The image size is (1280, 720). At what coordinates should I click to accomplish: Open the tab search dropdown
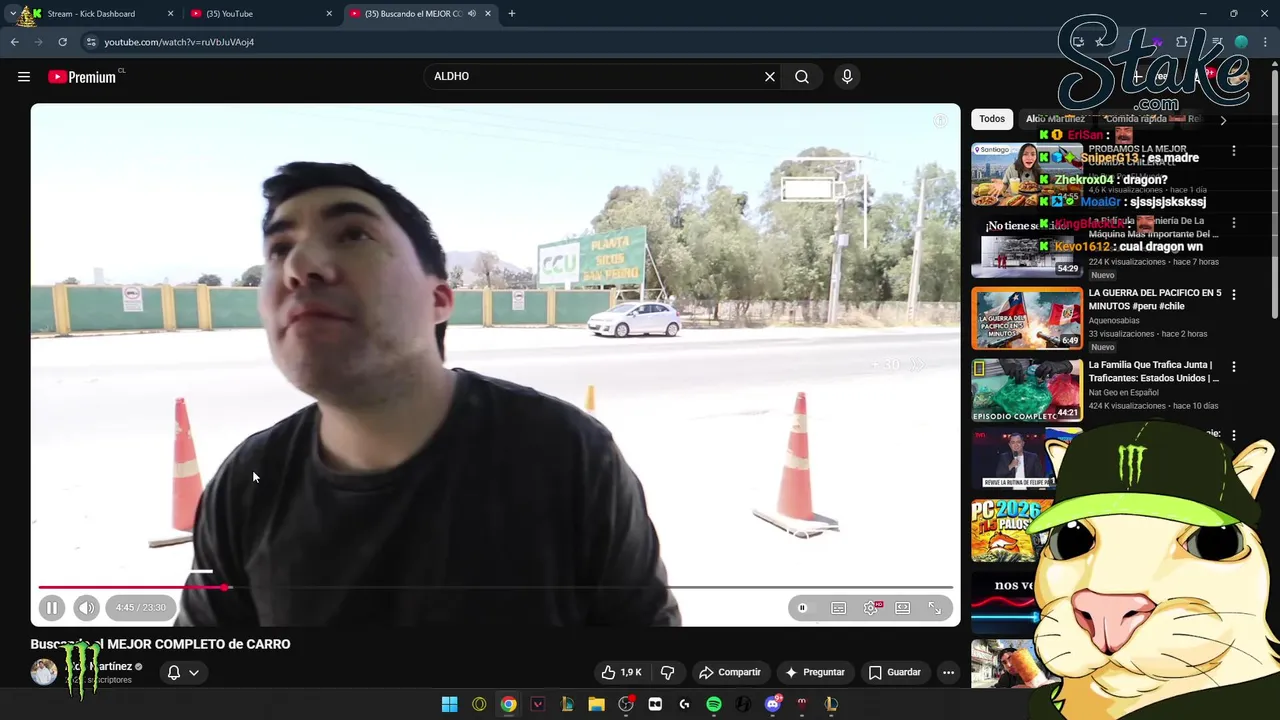click(x=12, y=14)
